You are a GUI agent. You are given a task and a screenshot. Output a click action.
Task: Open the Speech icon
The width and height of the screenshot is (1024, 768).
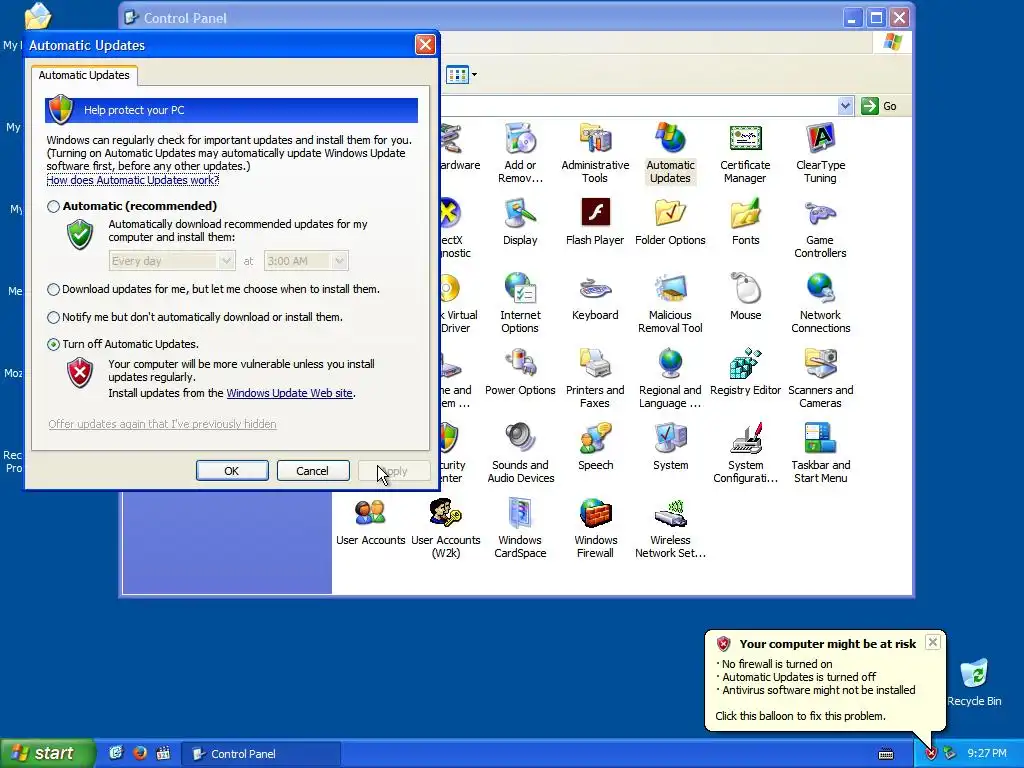595,447
